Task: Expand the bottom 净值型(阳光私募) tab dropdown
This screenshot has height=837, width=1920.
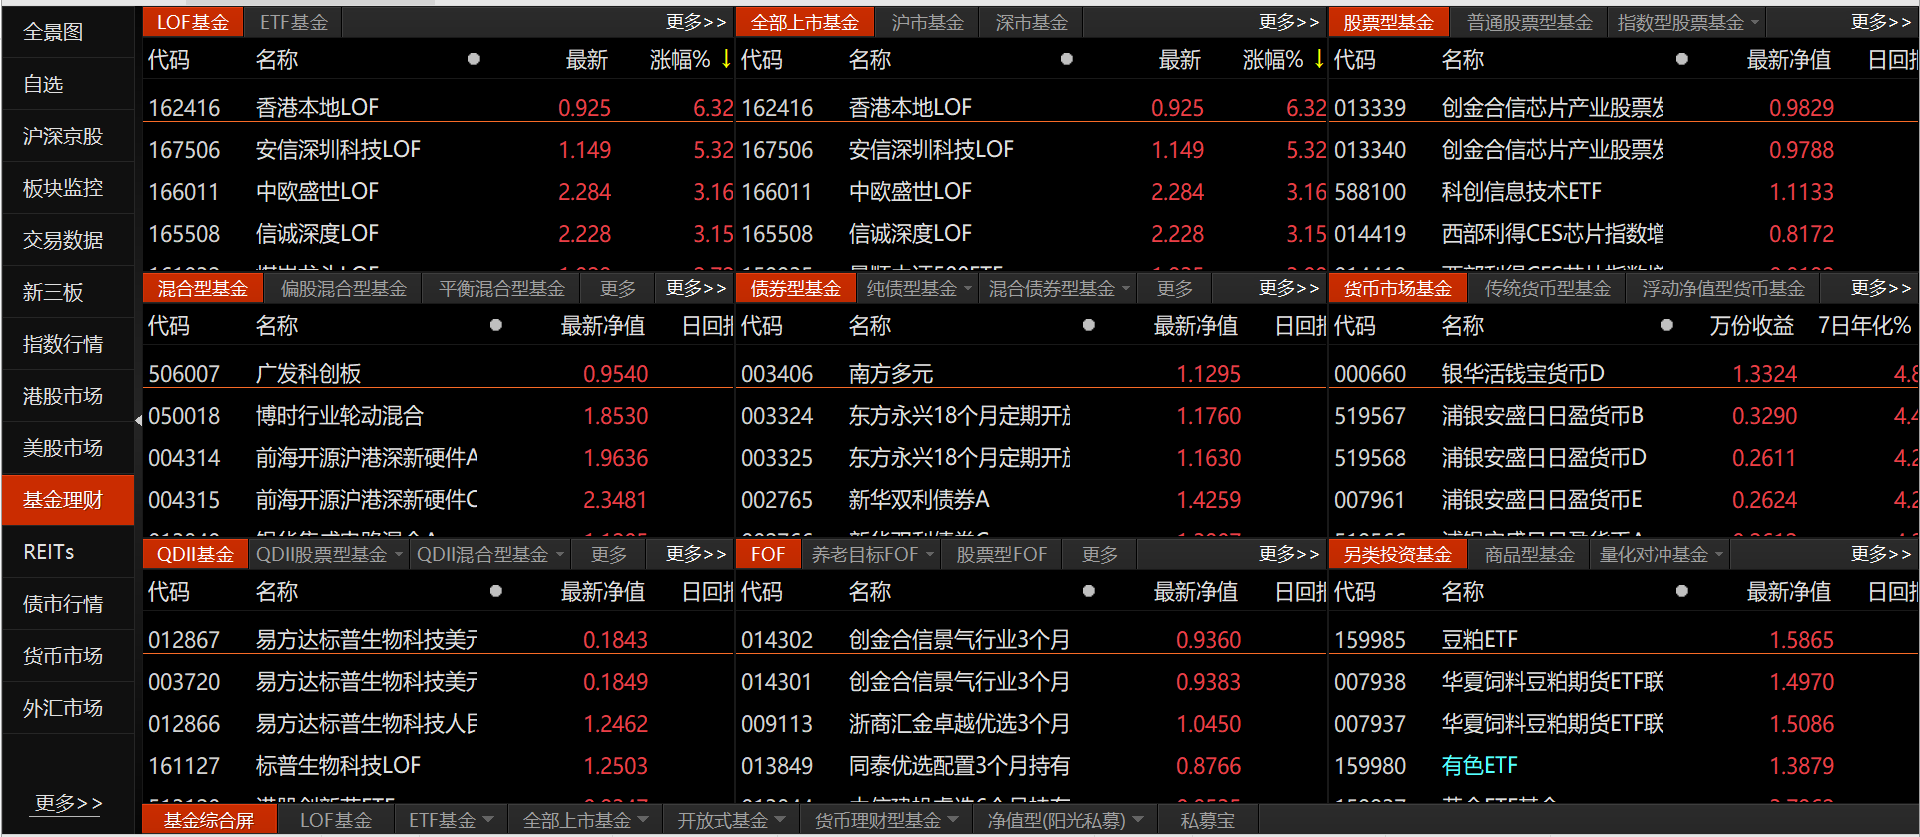Action: click(x=1138, y=820)
